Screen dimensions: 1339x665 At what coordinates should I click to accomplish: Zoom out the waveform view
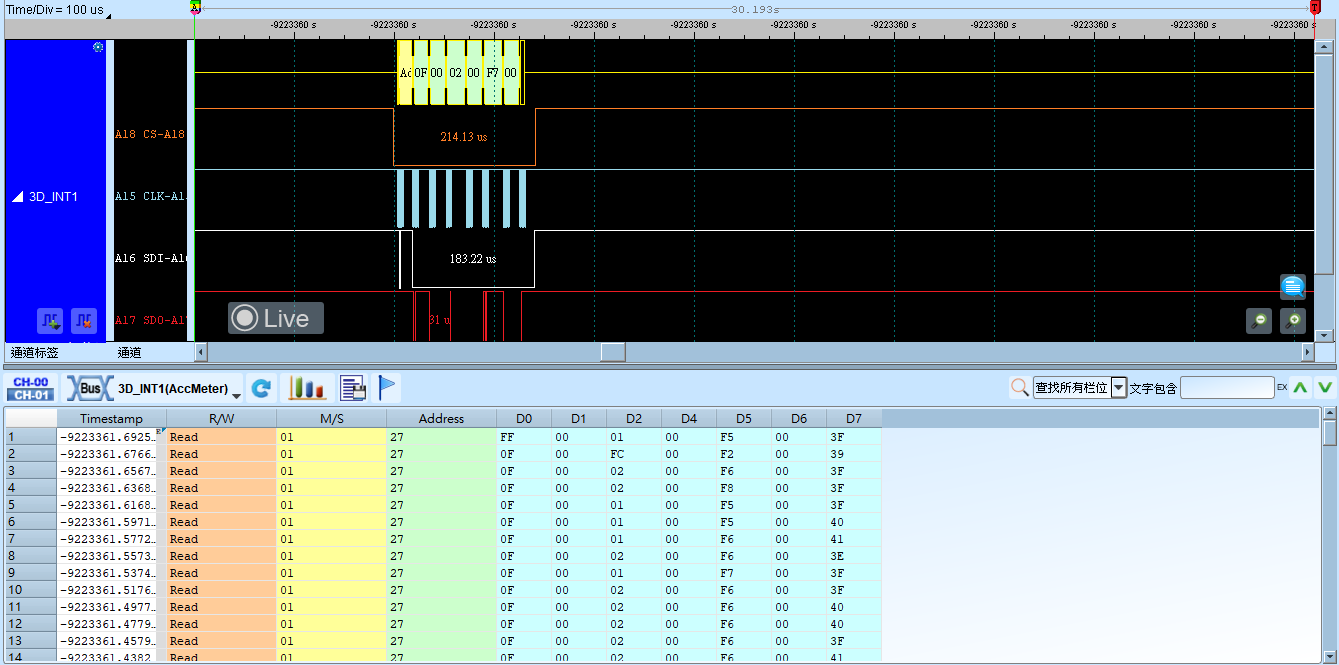(x=1259, y=321)
